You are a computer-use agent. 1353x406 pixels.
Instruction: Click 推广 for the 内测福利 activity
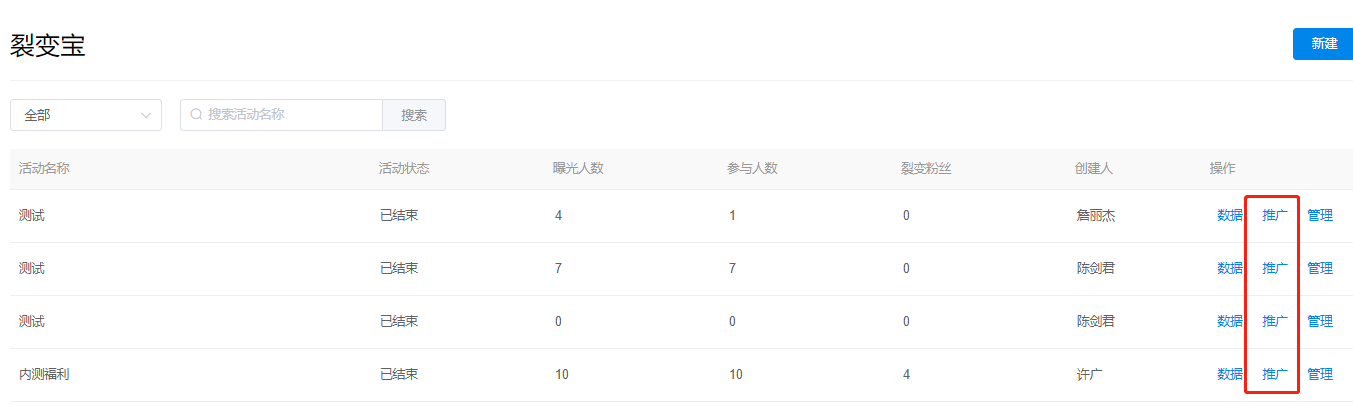click(x=1275, y=374)
